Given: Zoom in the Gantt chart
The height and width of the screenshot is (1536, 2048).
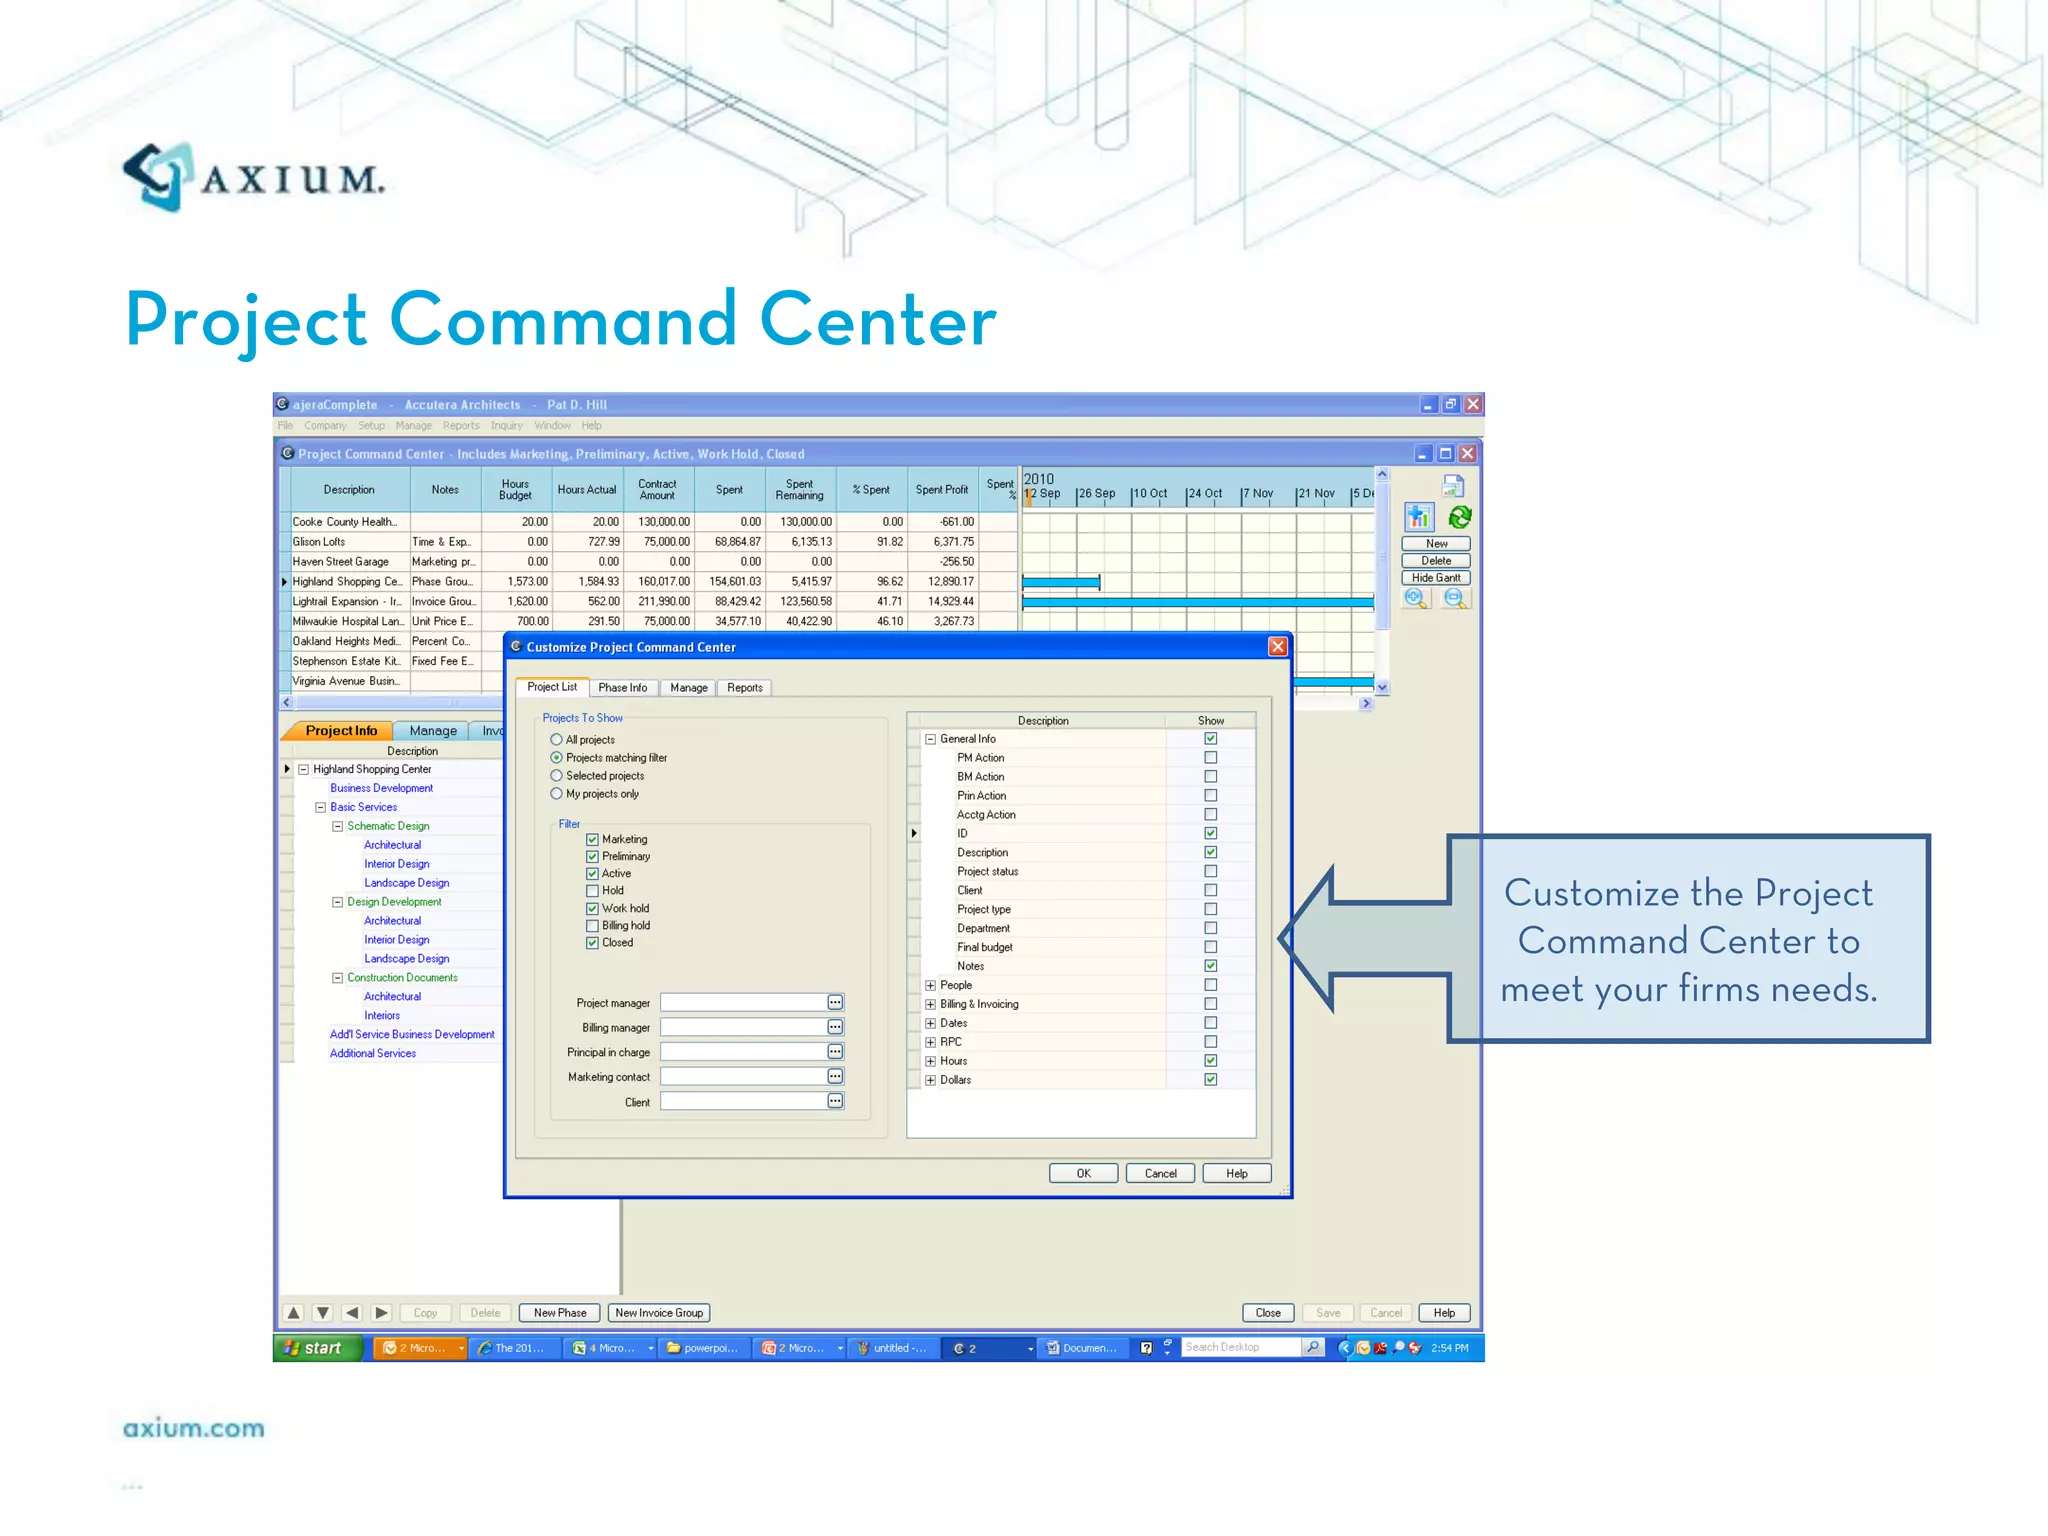Looking at the screenshot, I should [x=1416, y=598].
